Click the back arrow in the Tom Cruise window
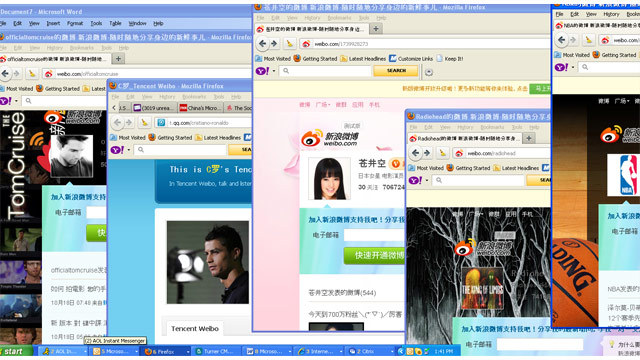This screenshot has height=360, width=640. 5,74
